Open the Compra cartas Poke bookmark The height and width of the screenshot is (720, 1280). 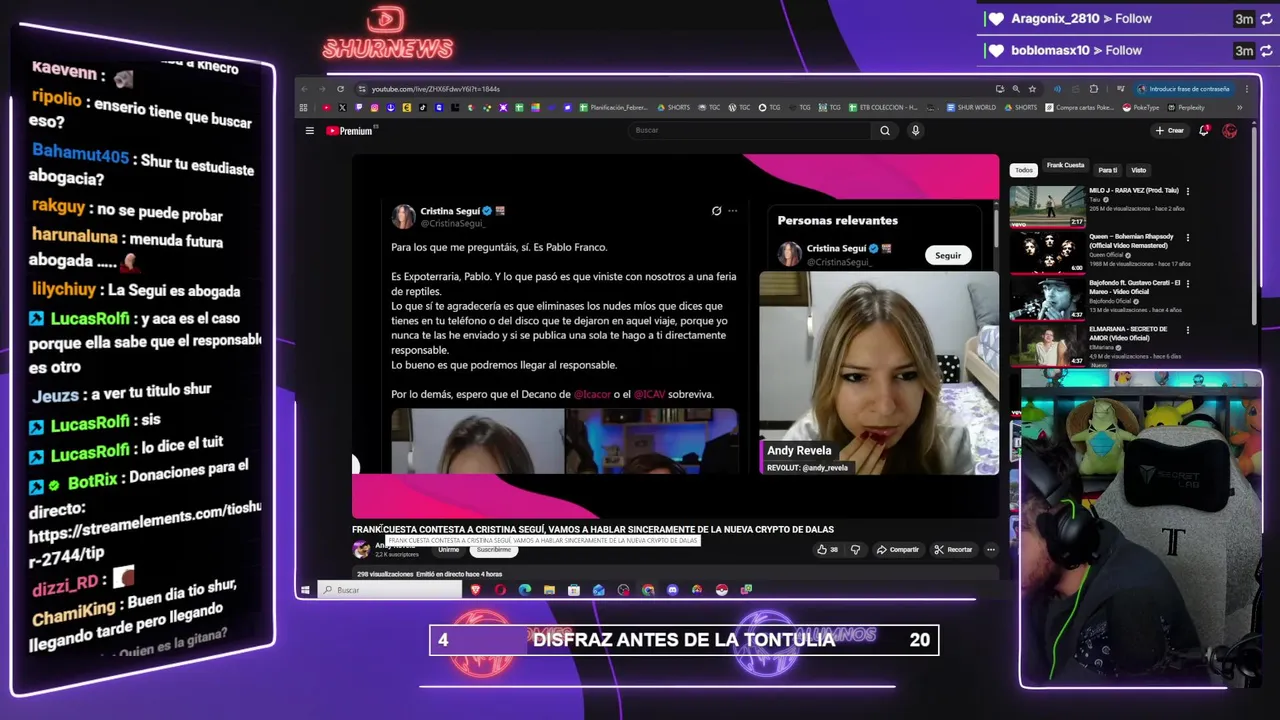pyautogui.click(x=1080, y=108)
